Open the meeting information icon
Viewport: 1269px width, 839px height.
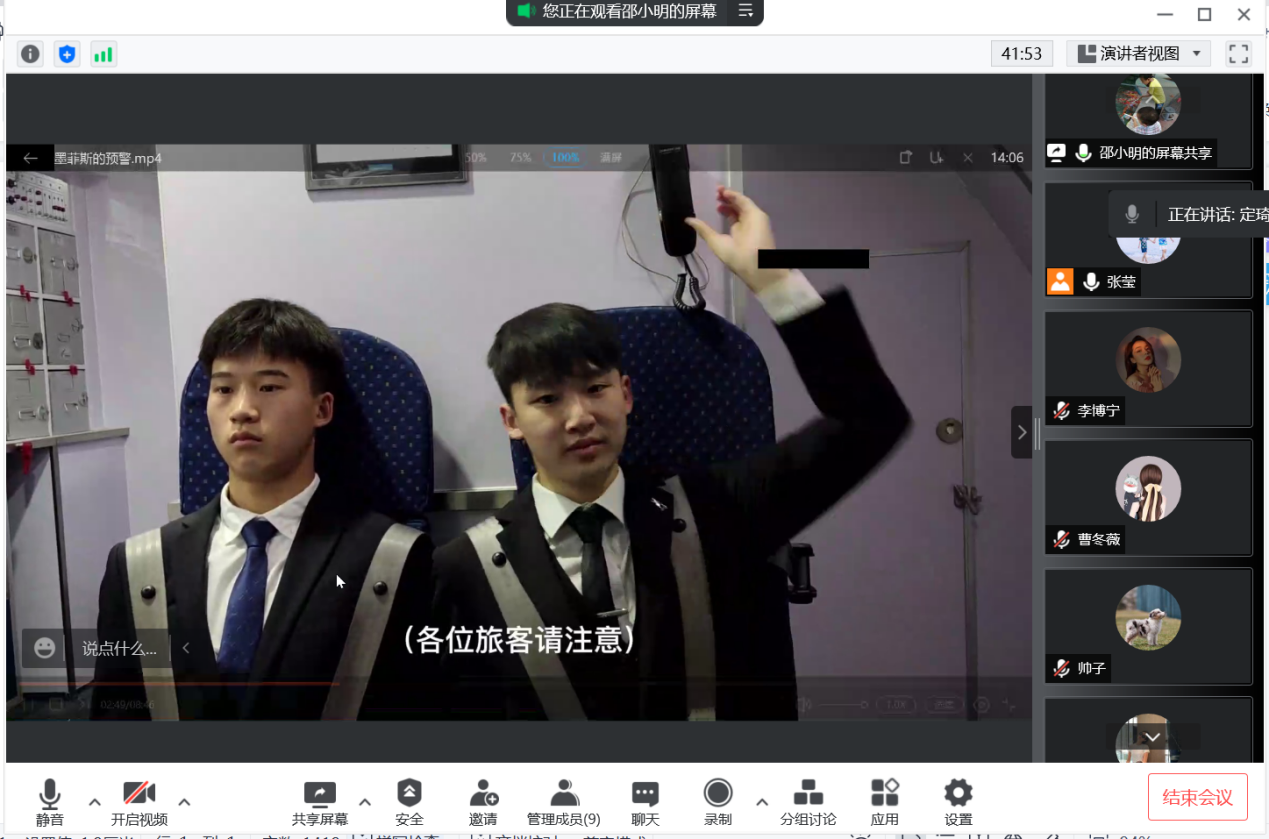31,54
